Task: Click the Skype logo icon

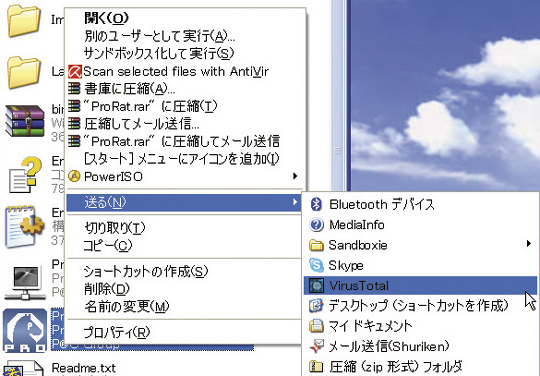Action: [x=316, y=265]
